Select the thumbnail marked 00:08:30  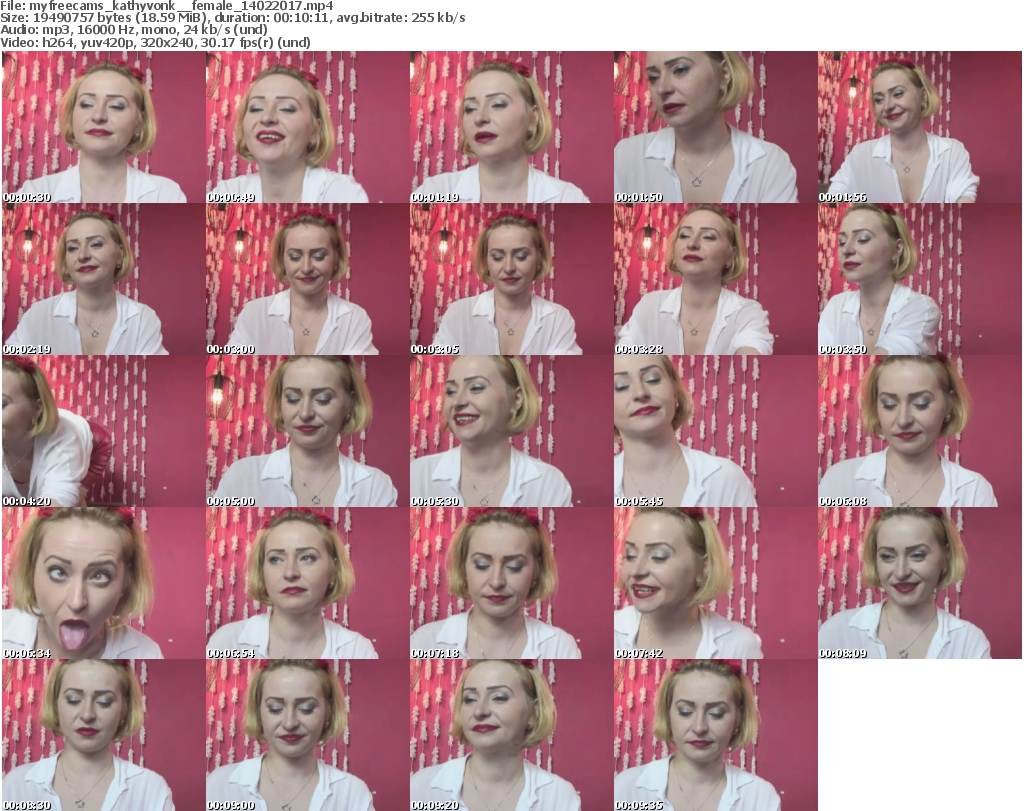(x=104, y=735)
